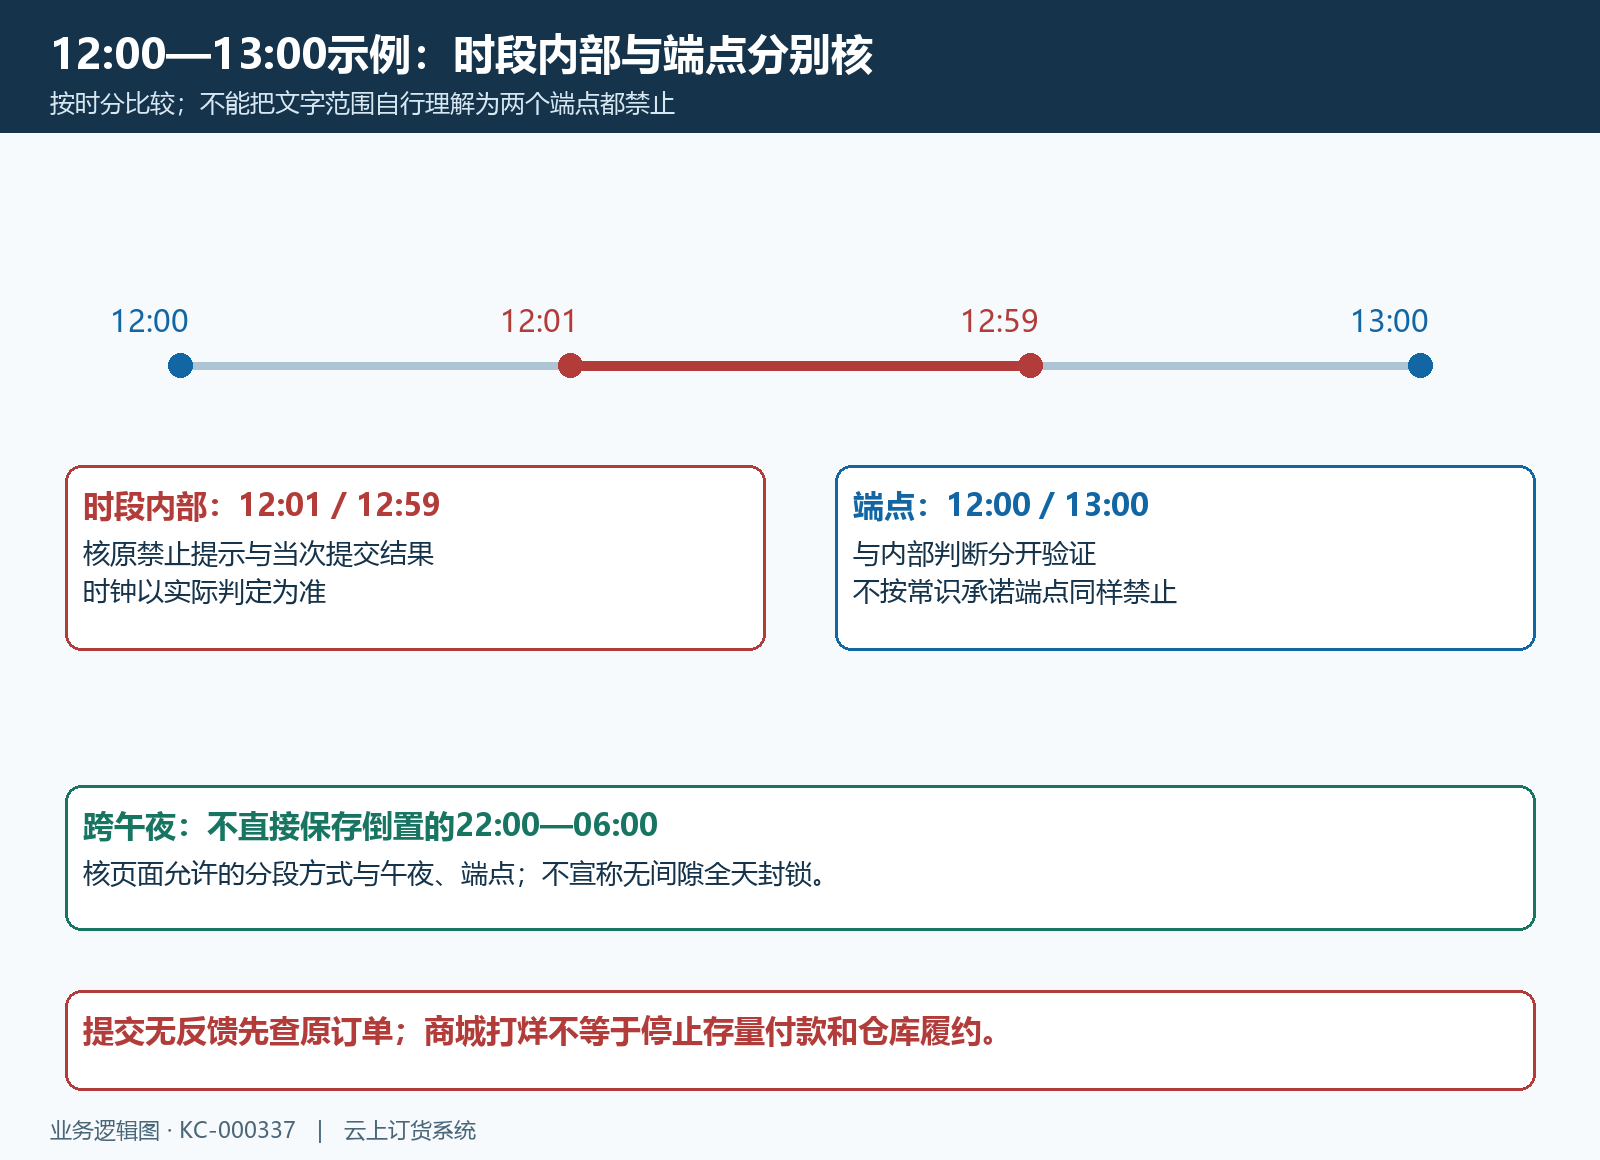Click the heading "时段内部：12:01 / 12:59"
1600x1160 pixels.
261,506
